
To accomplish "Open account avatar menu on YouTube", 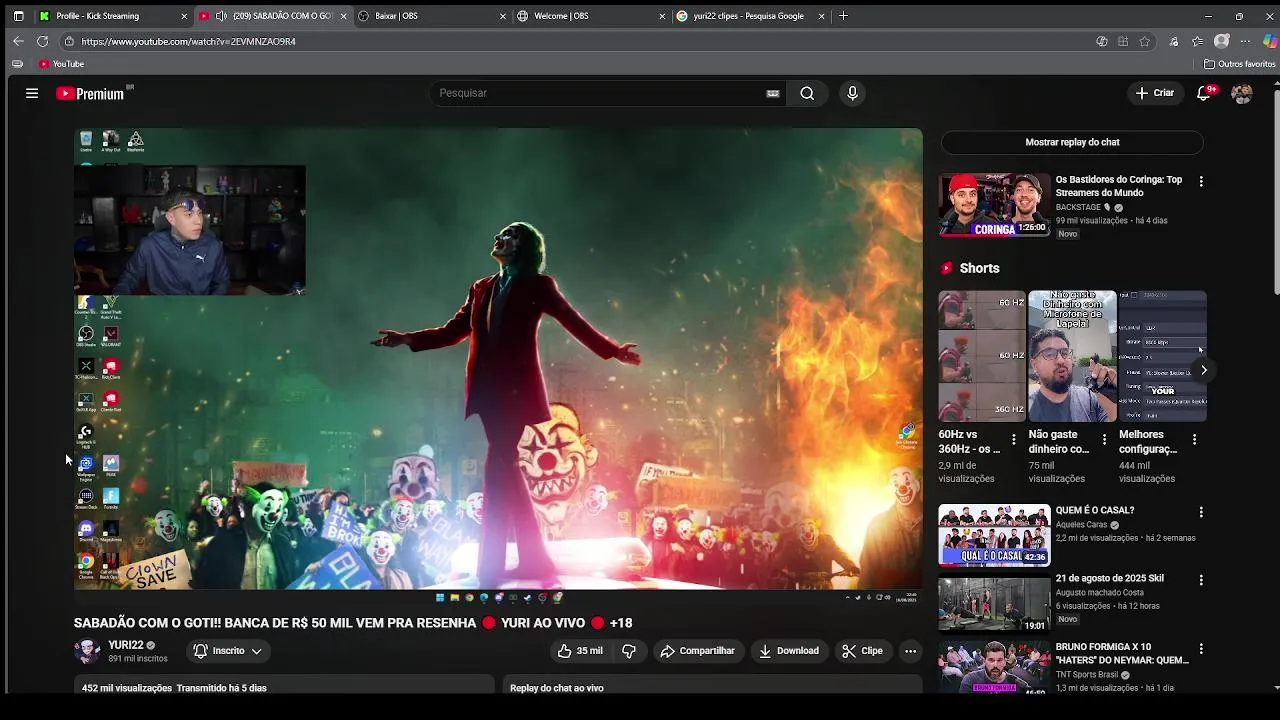I will coord(1242,93).
